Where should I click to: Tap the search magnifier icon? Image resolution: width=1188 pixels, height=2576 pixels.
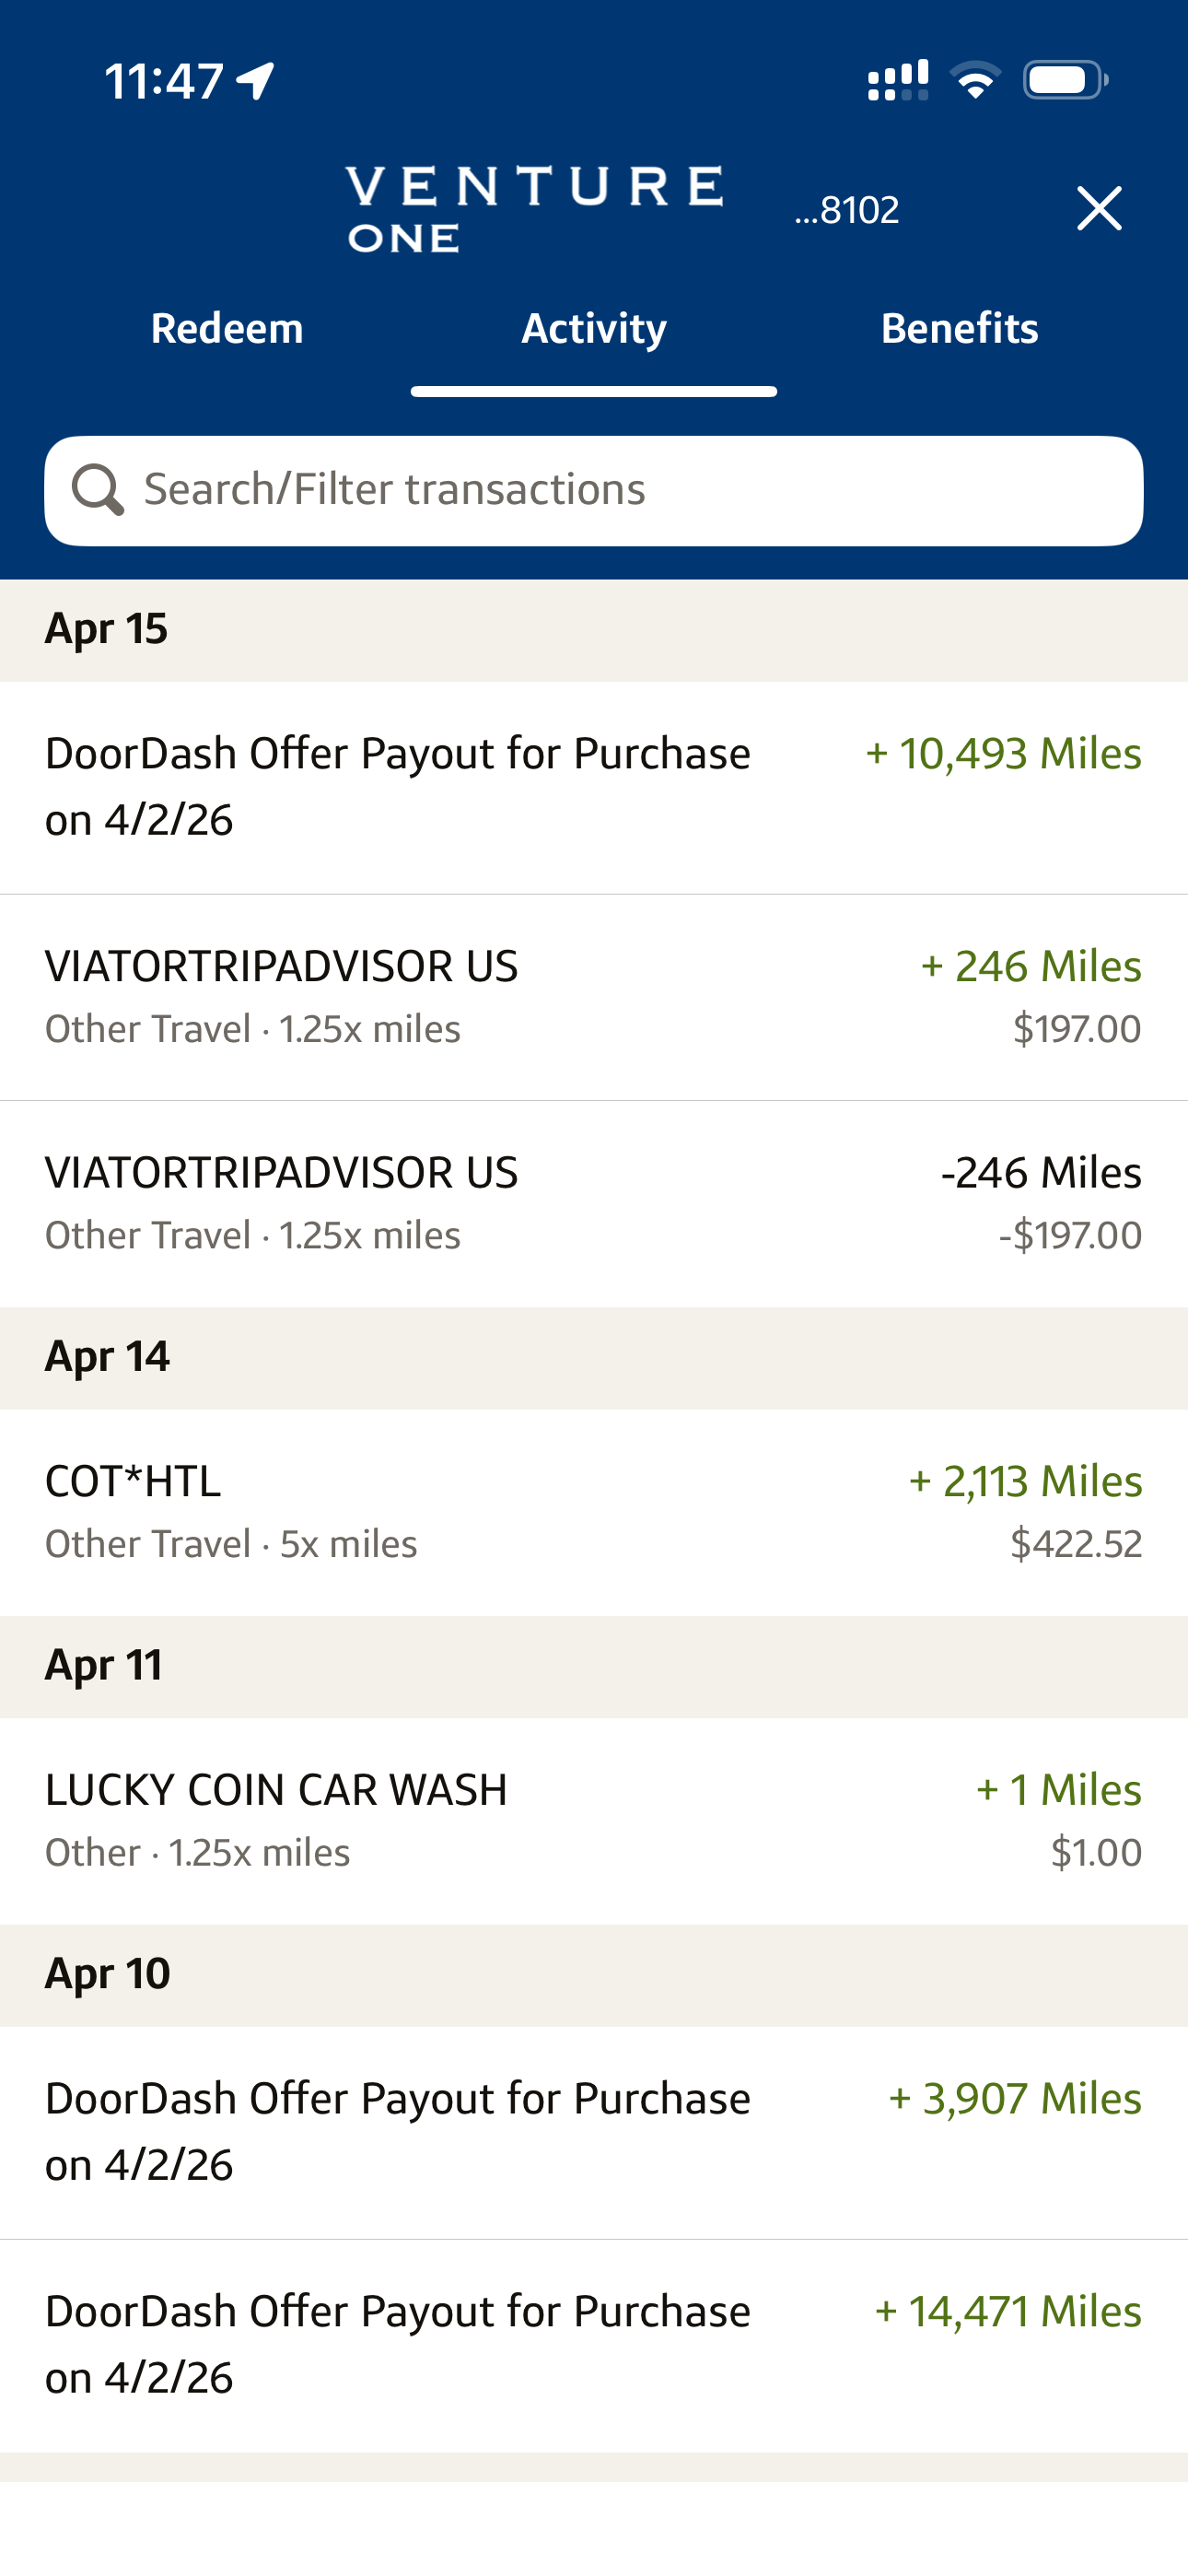pyautogui.click(x=97, y=490)
